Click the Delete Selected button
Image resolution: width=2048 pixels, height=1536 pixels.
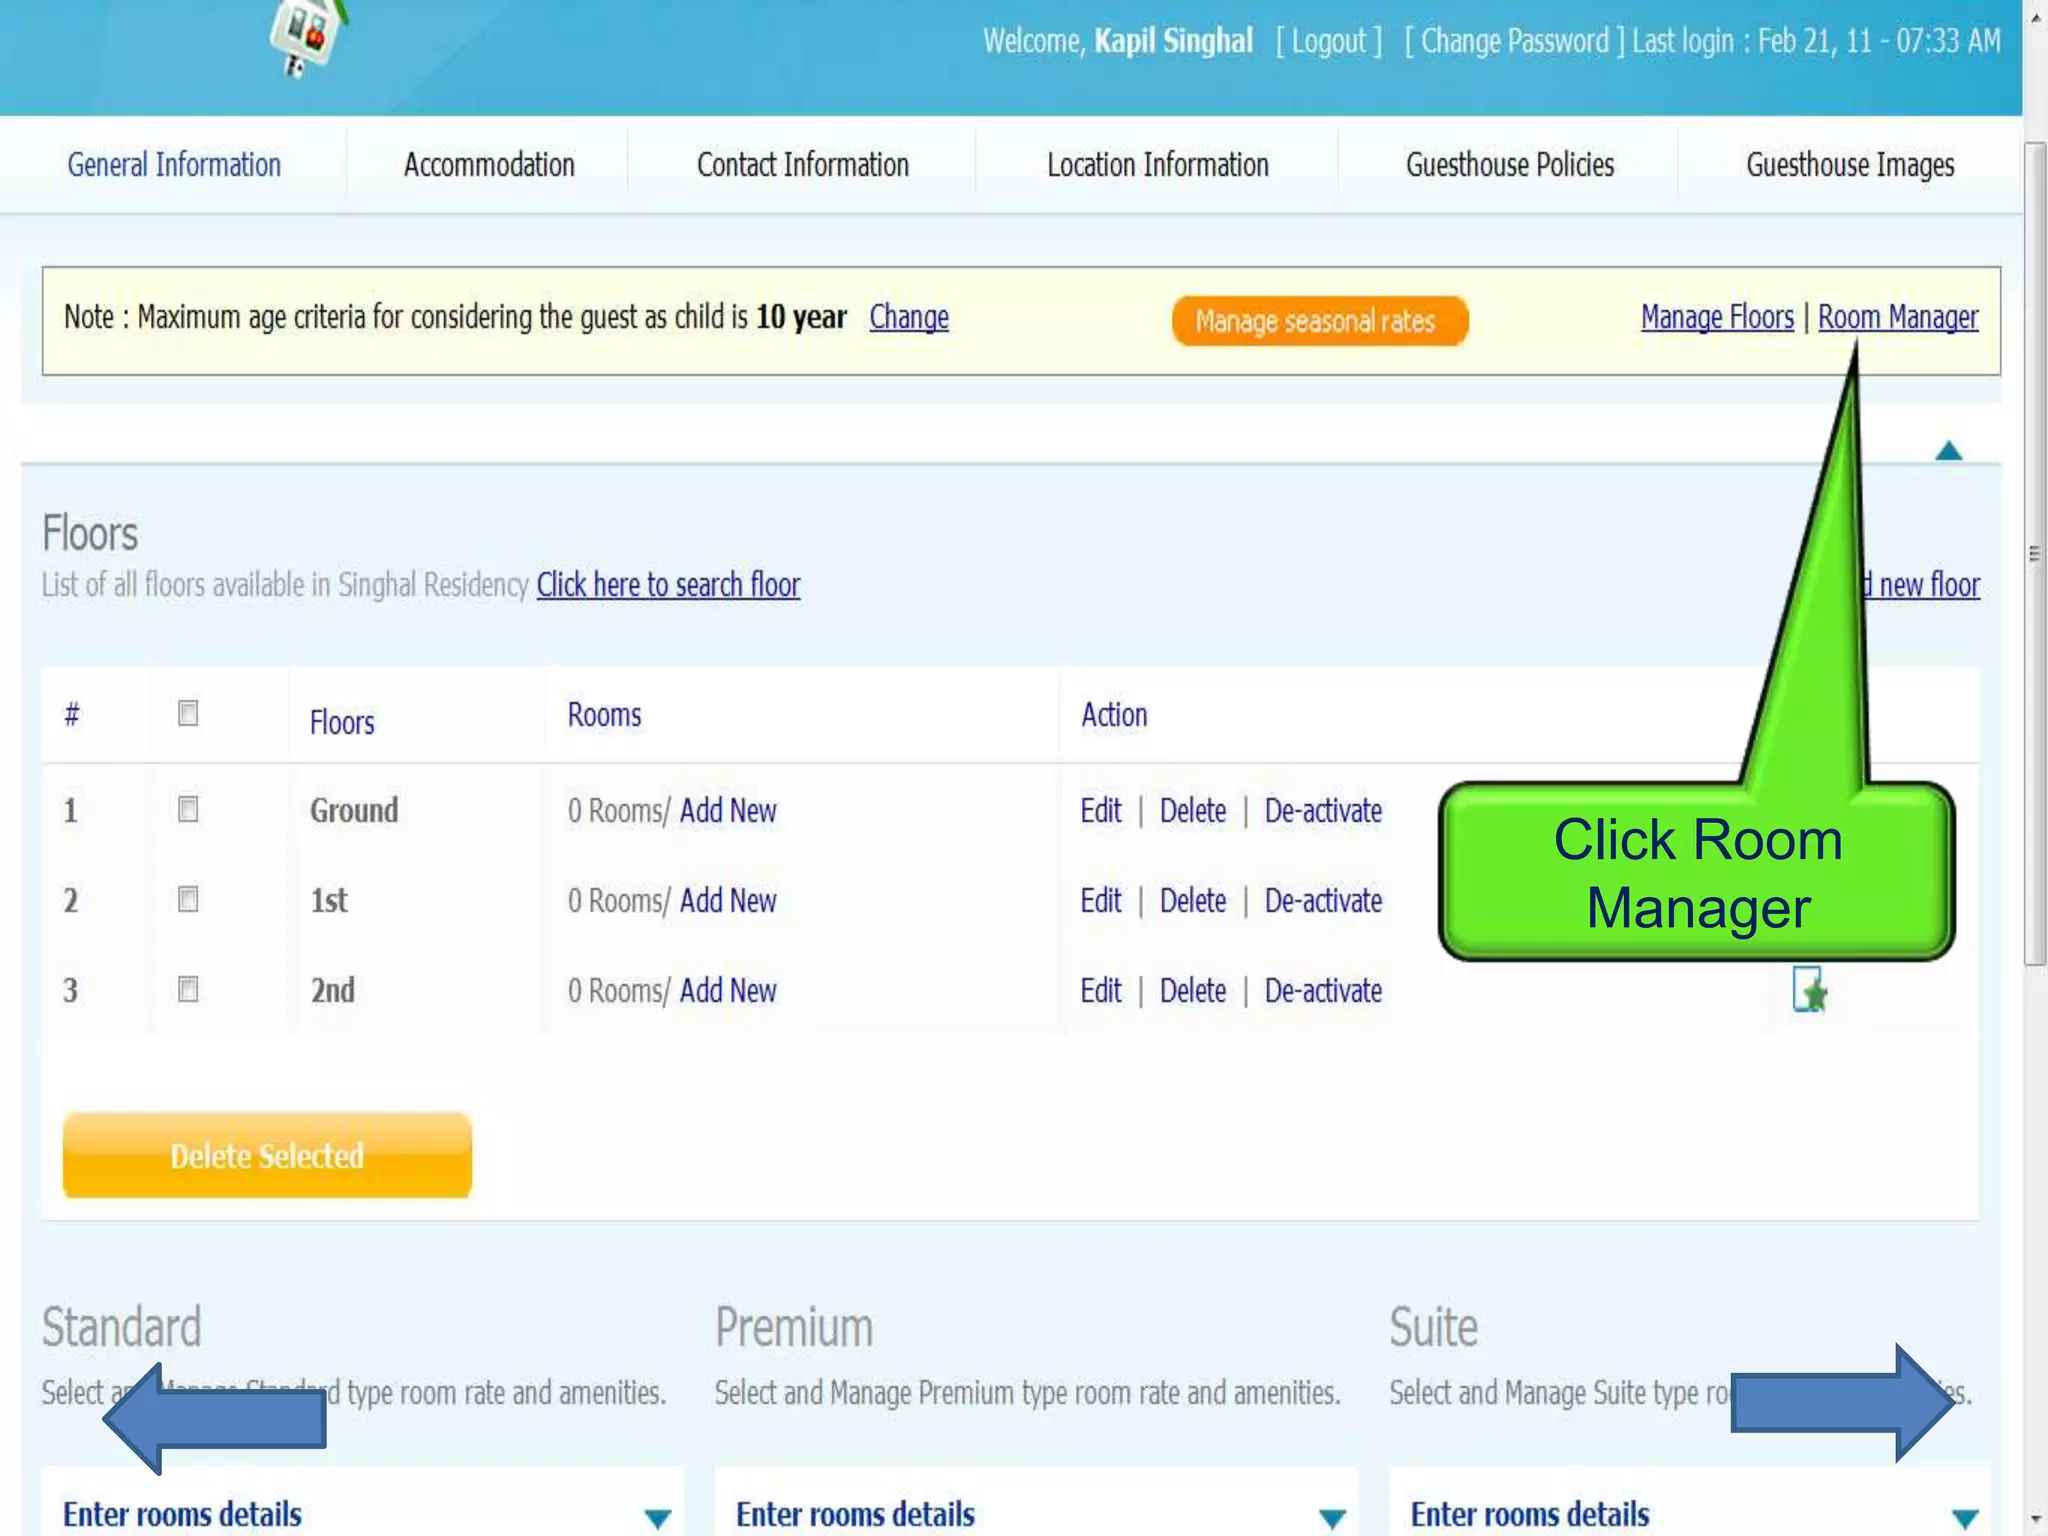pos(267,1155)
